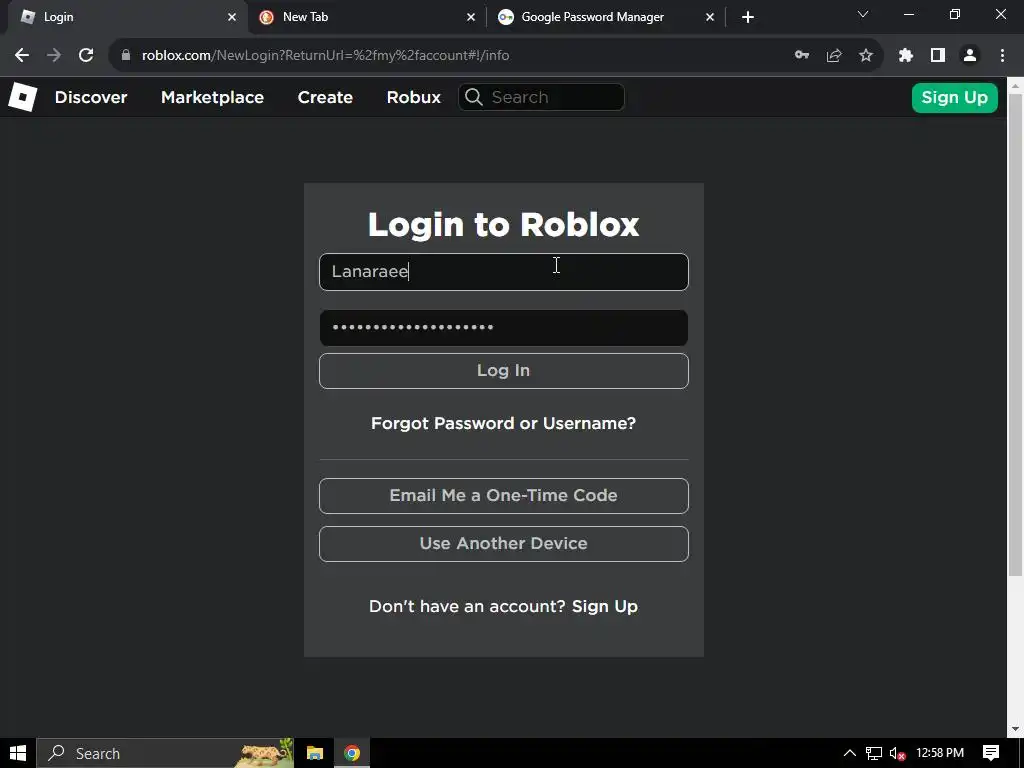The height and width of the screenshot is (768, 1024).
Task: Click the browser forward arrow
Action: coord(54,56)
